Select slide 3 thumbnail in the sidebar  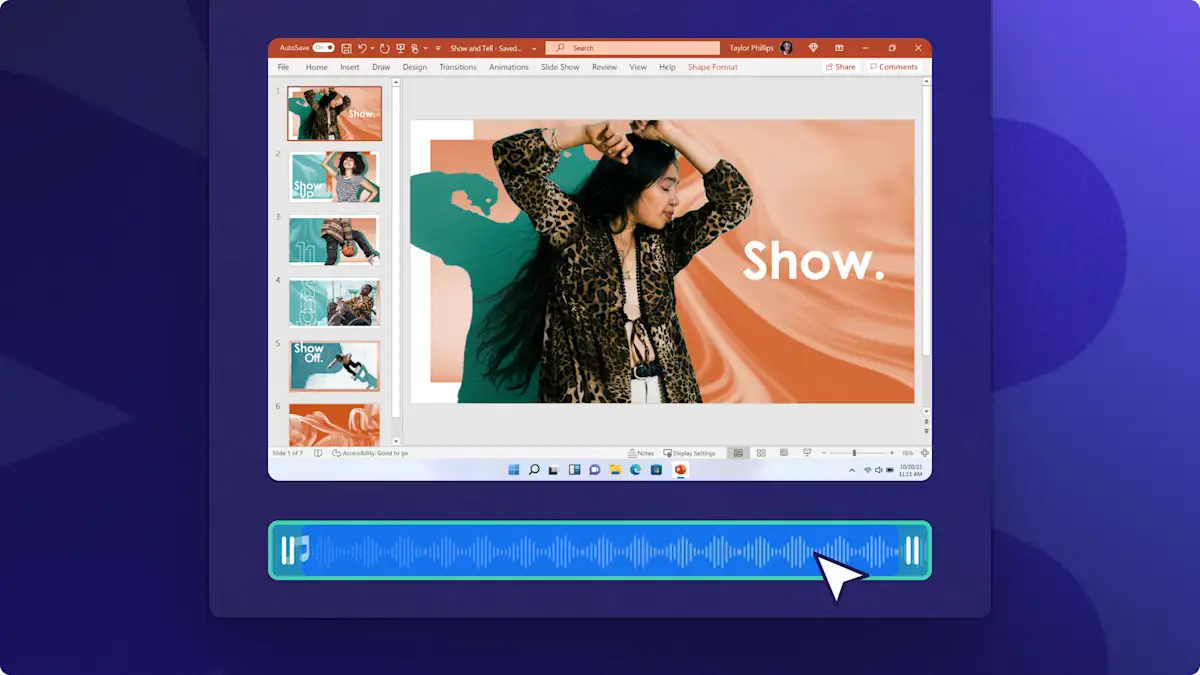coord(334,239)
